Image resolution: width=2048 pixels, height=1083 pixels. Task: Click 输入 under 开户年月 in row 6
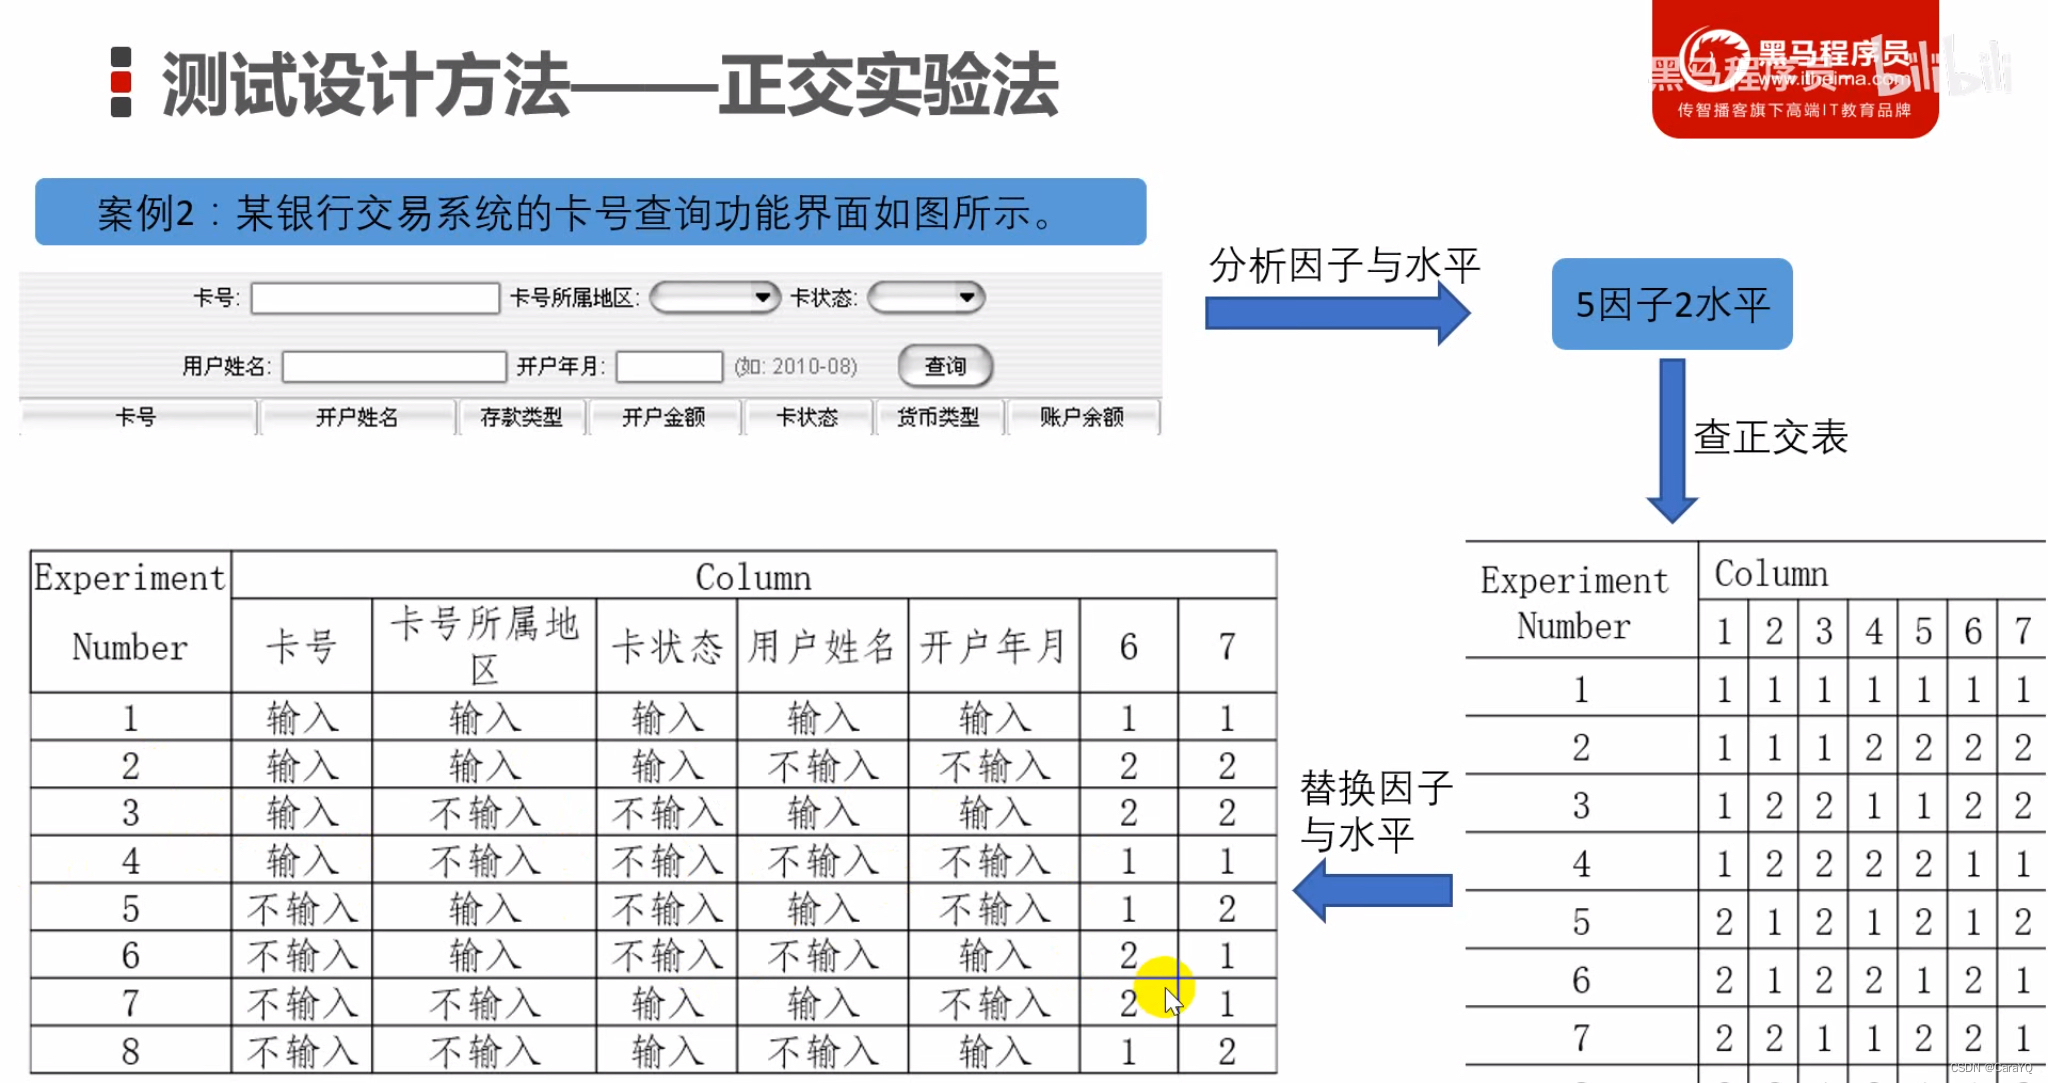click(x=994, y=956)
